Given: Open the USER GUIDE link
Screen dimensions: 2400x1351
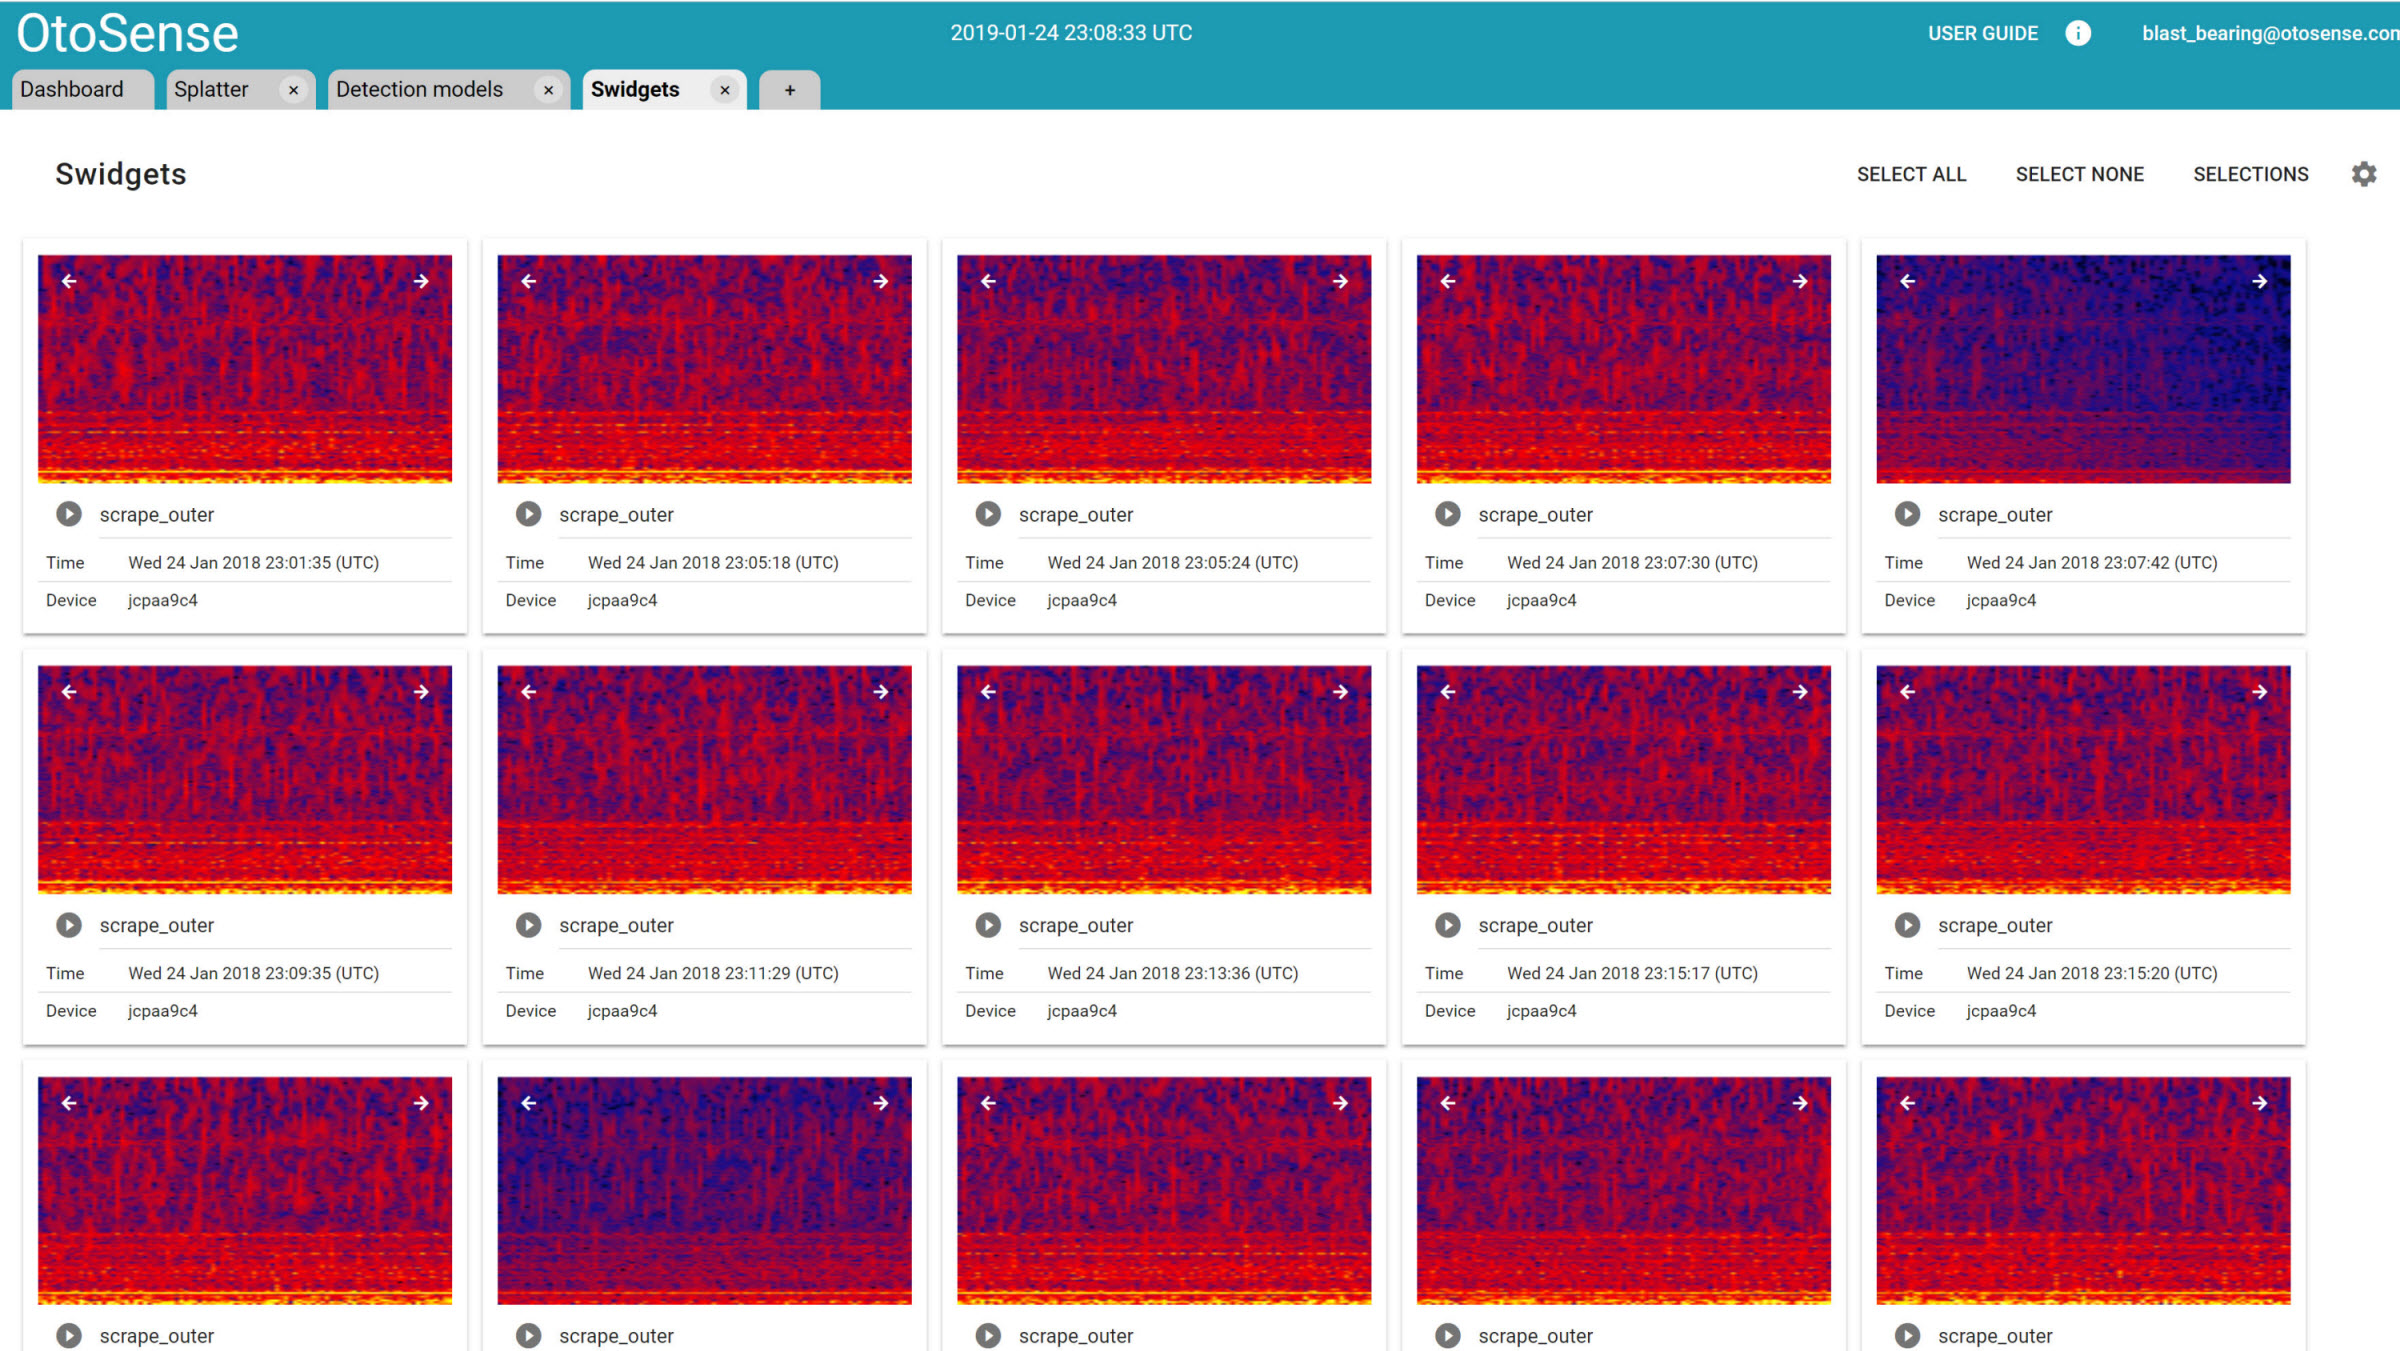Looking at the screenshot, I should (1982, 33).
